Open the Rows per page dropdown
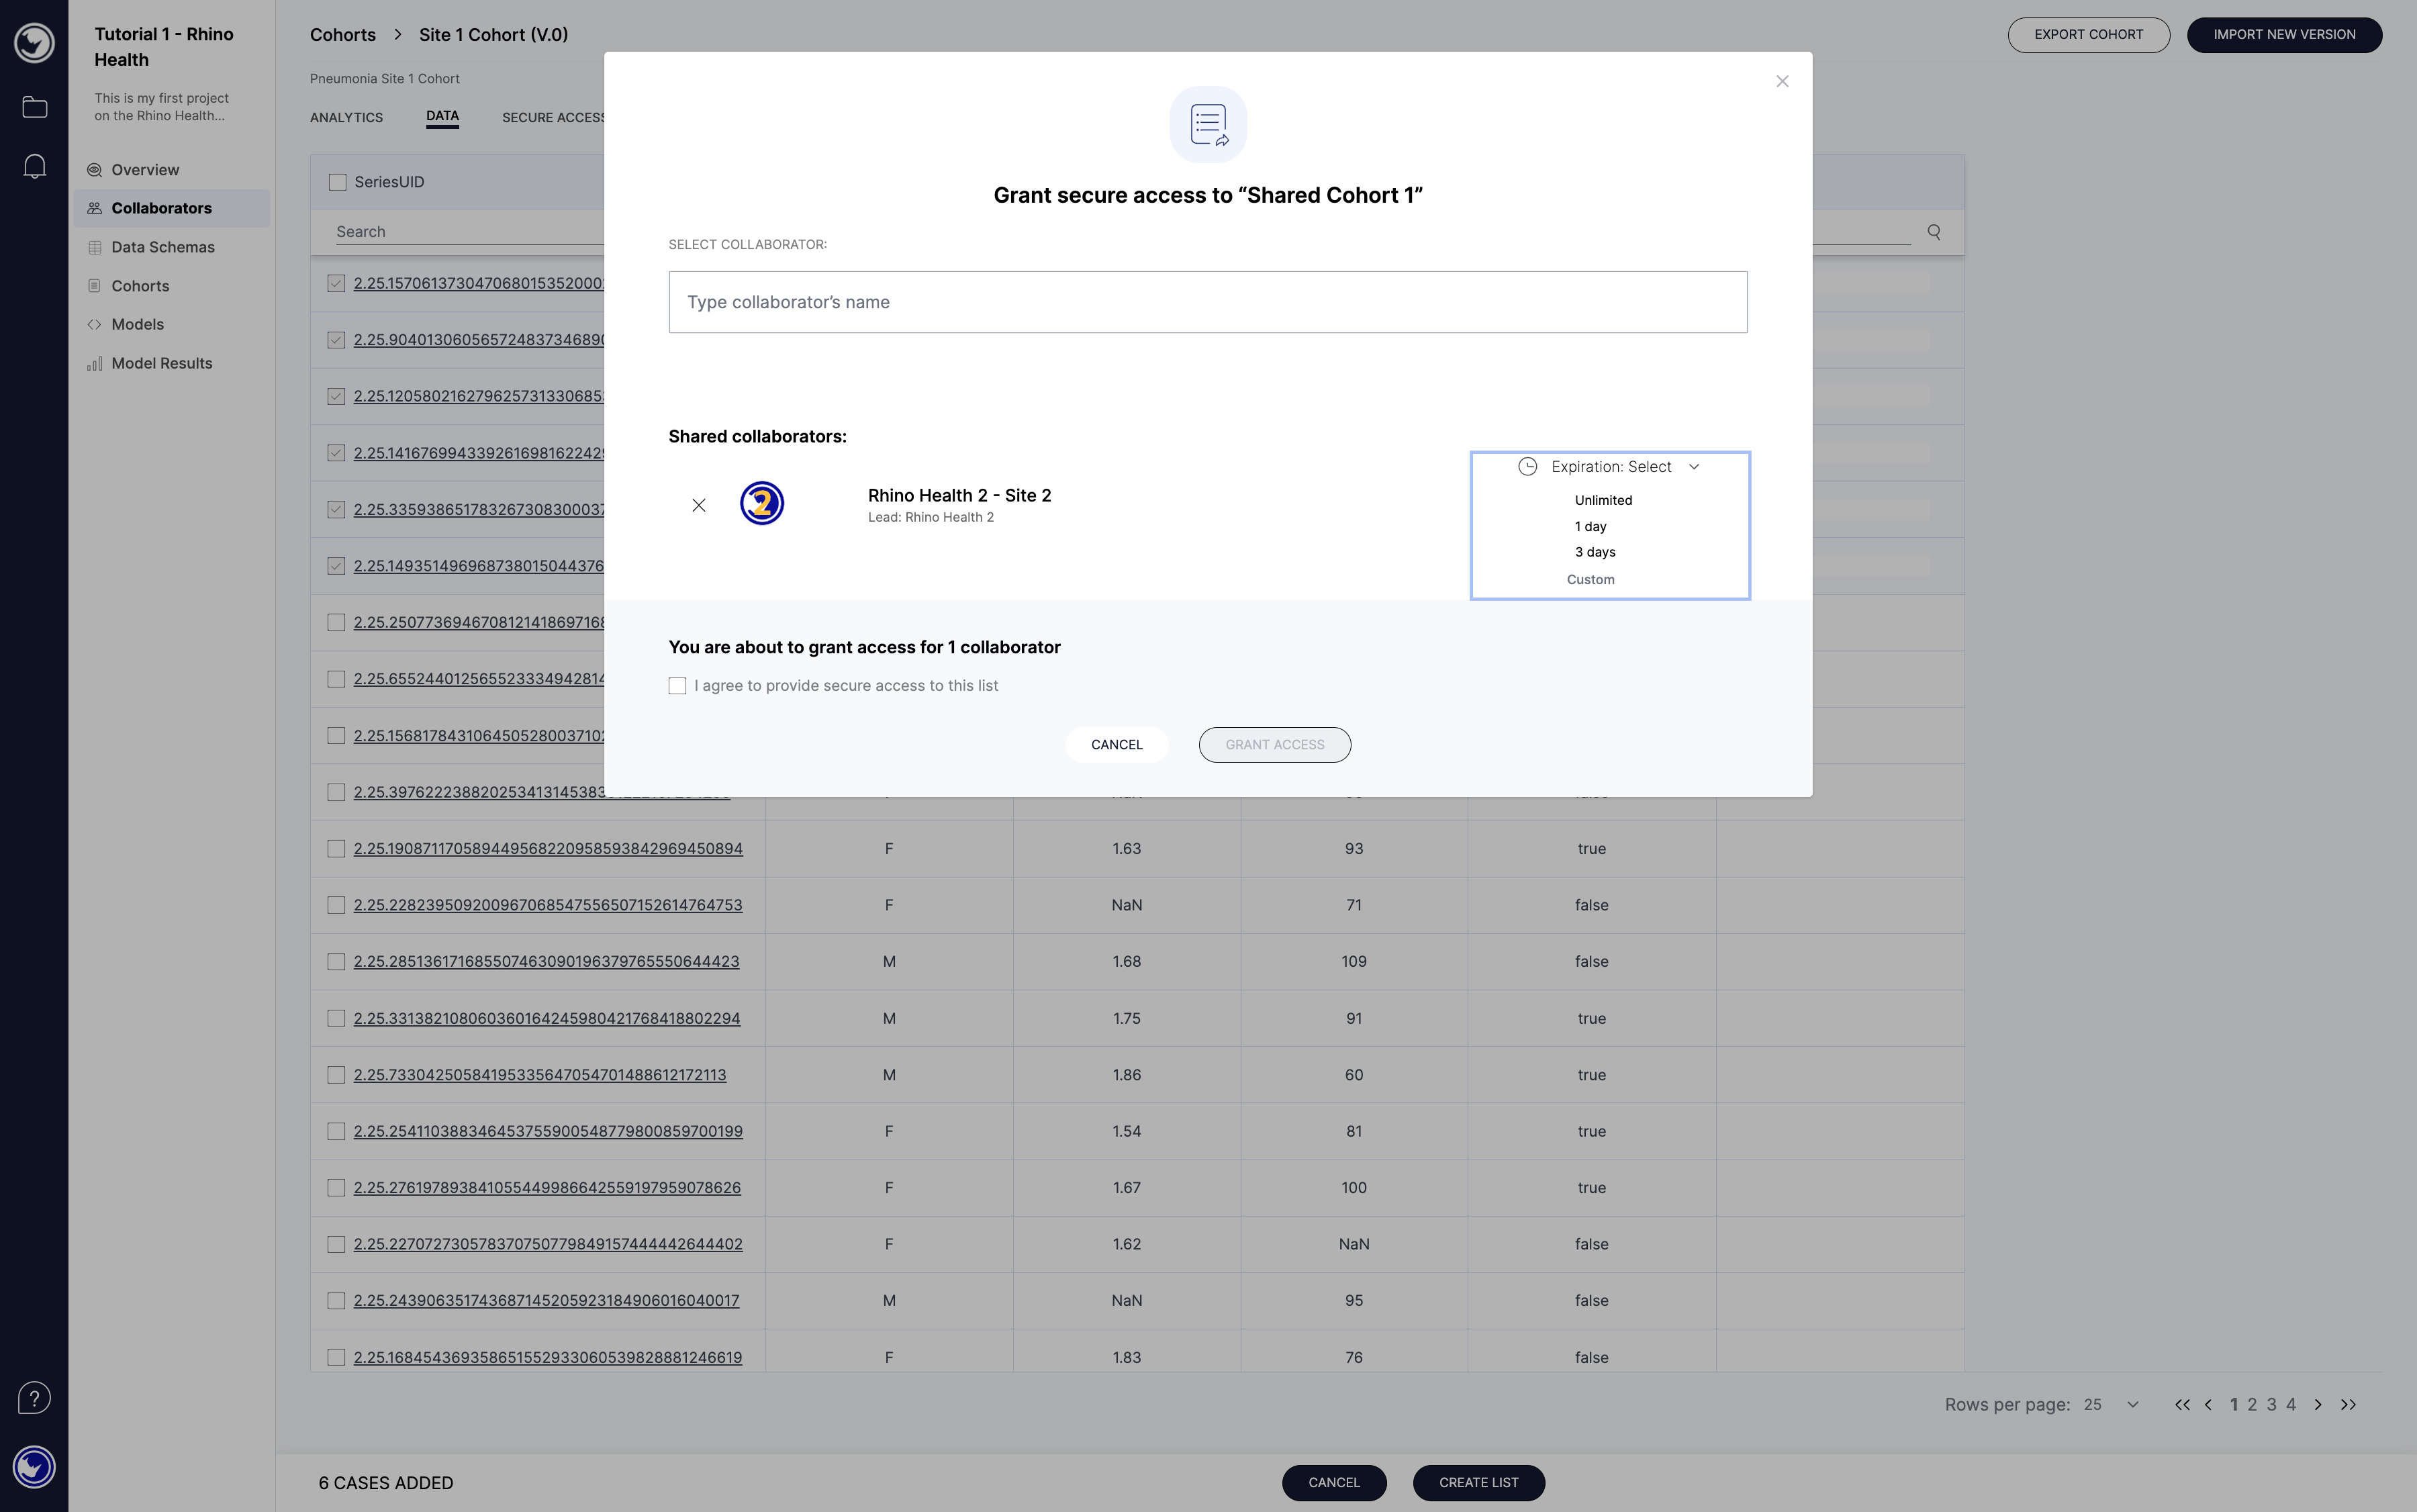Image resolution: width=2417 pixels, height=1512 pixels. [2111, 1405]
